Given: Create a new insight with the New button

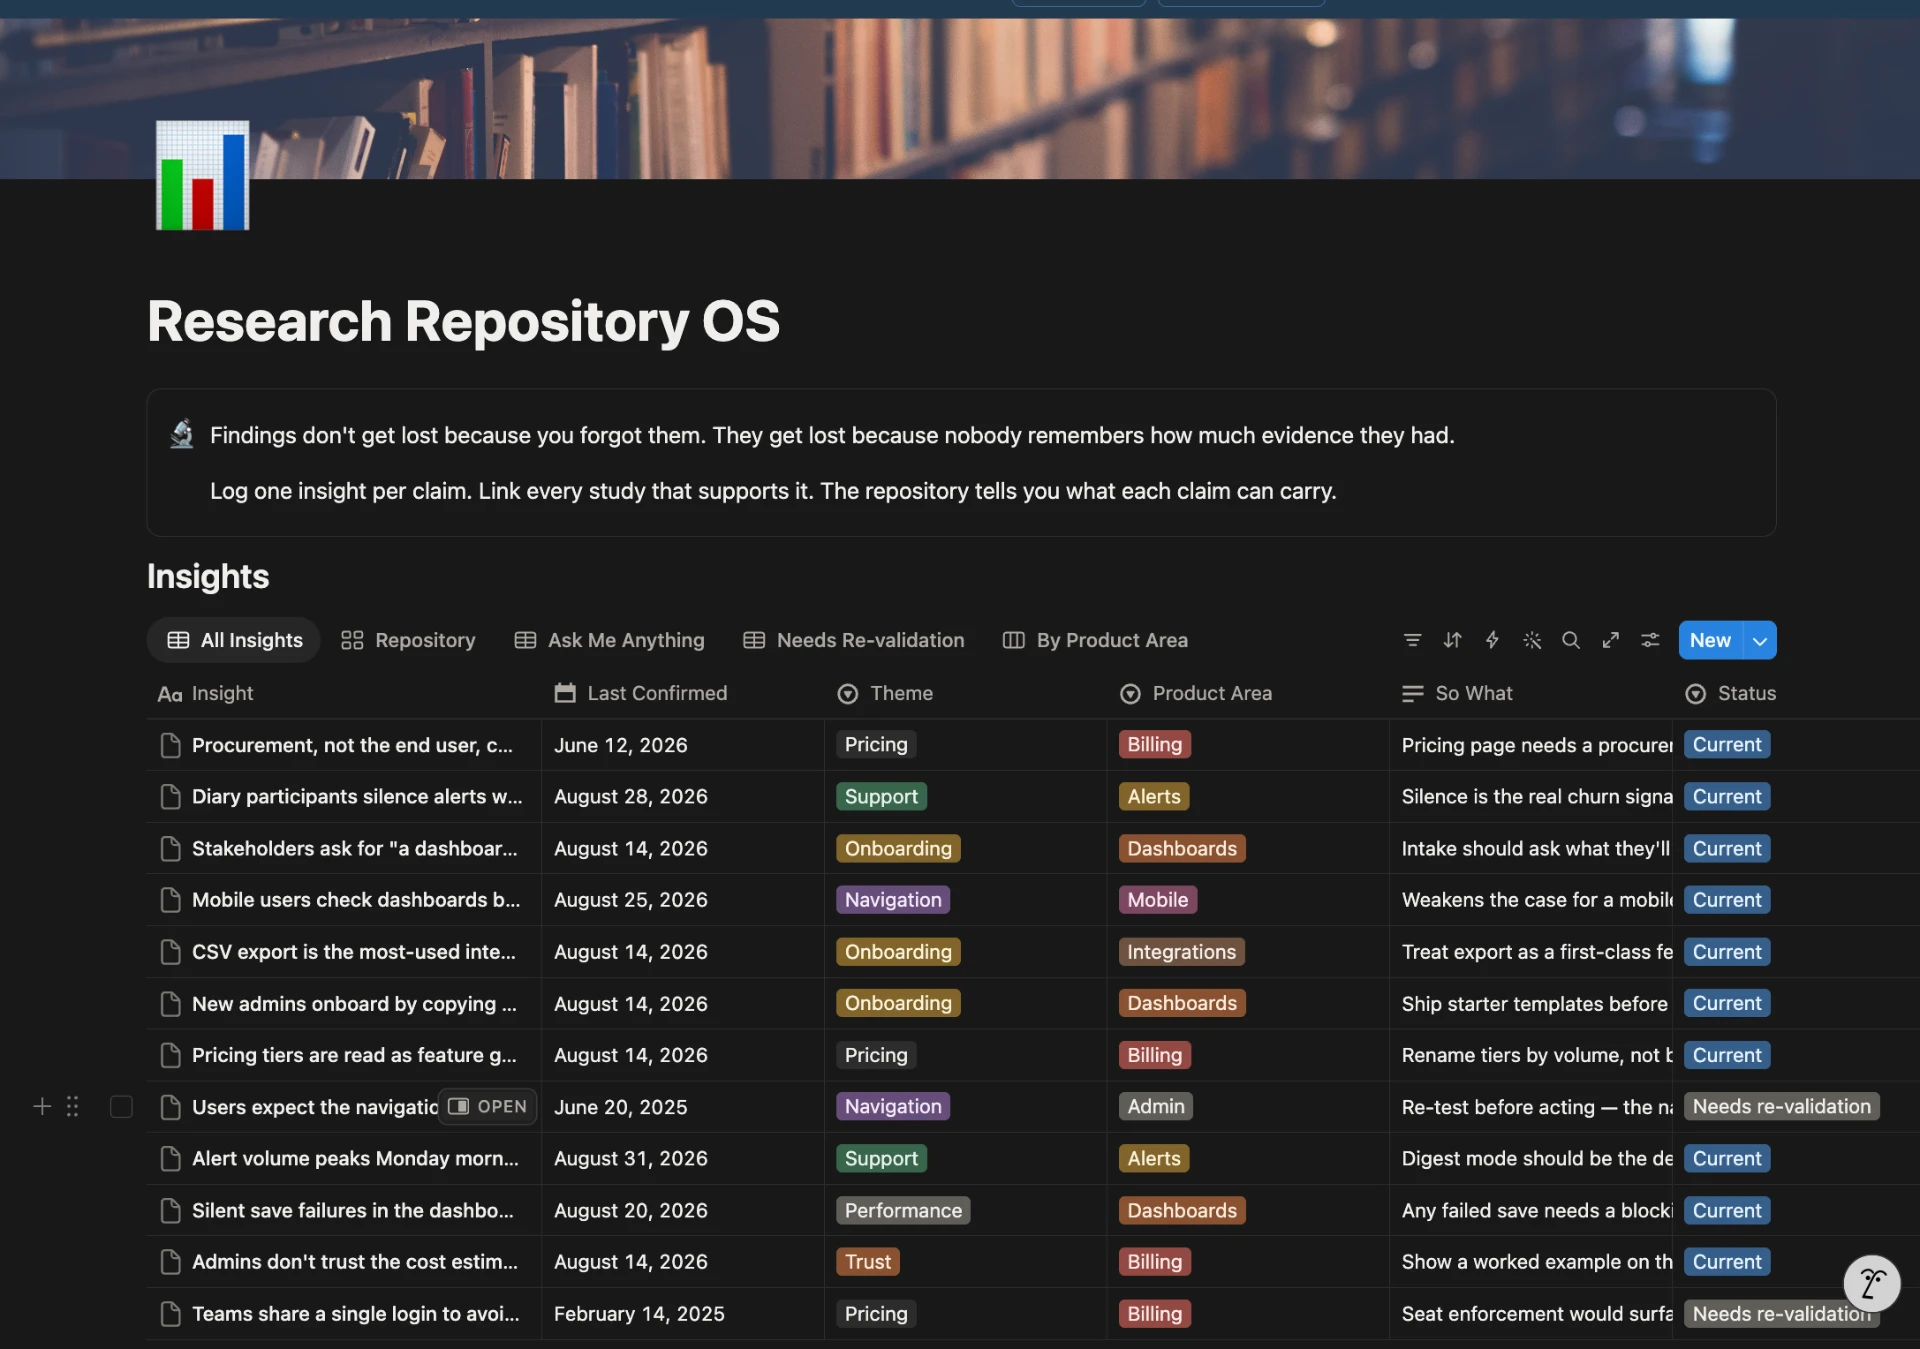Looking at the screenshot, I should click(1710, 640).
